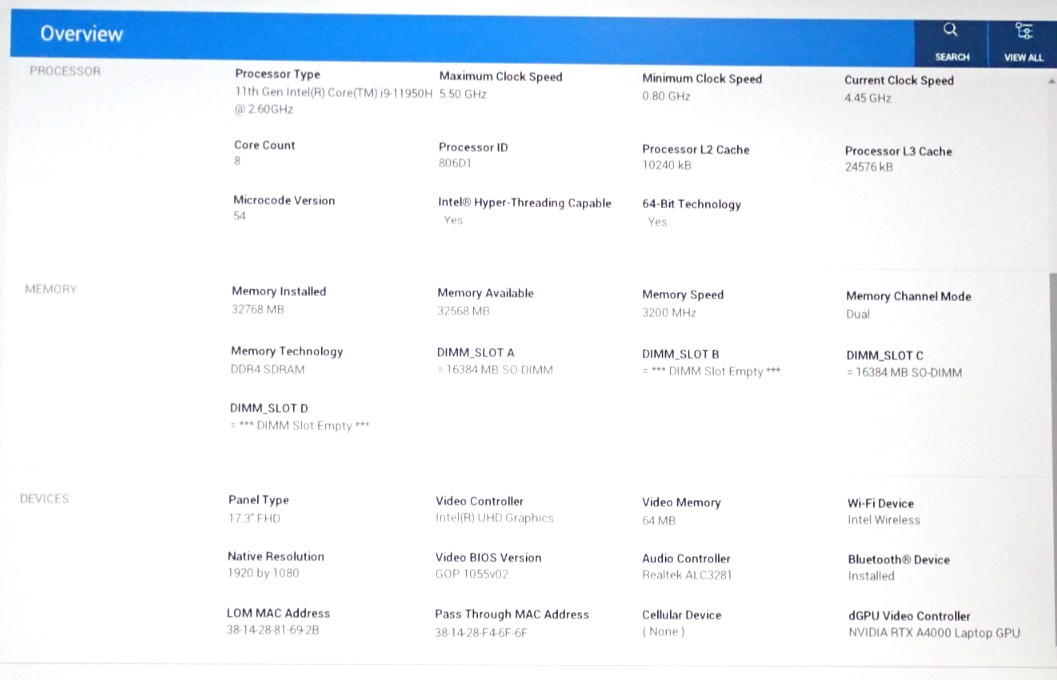Image resolution: width=1057 pixels, height=680 pixels.
Task: Click the 17.3" FHD value
Action: 254,518
